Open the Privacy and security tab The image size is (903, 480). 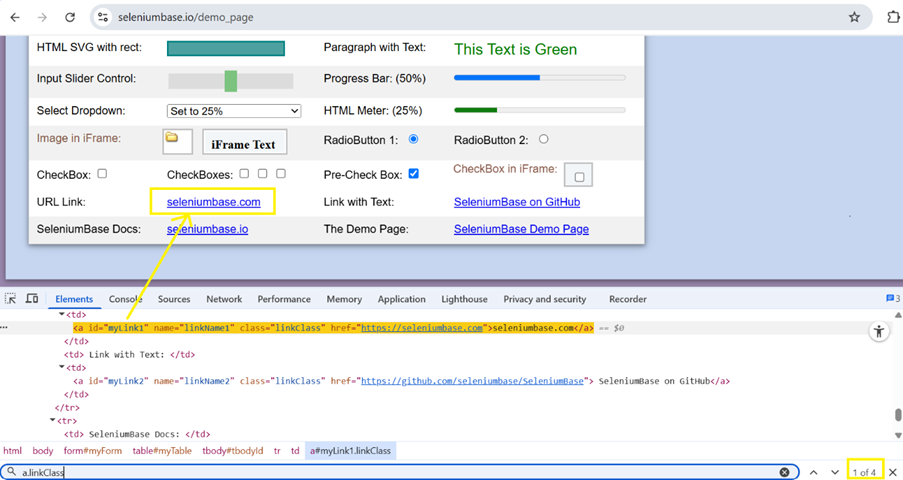tap(545, 299)
